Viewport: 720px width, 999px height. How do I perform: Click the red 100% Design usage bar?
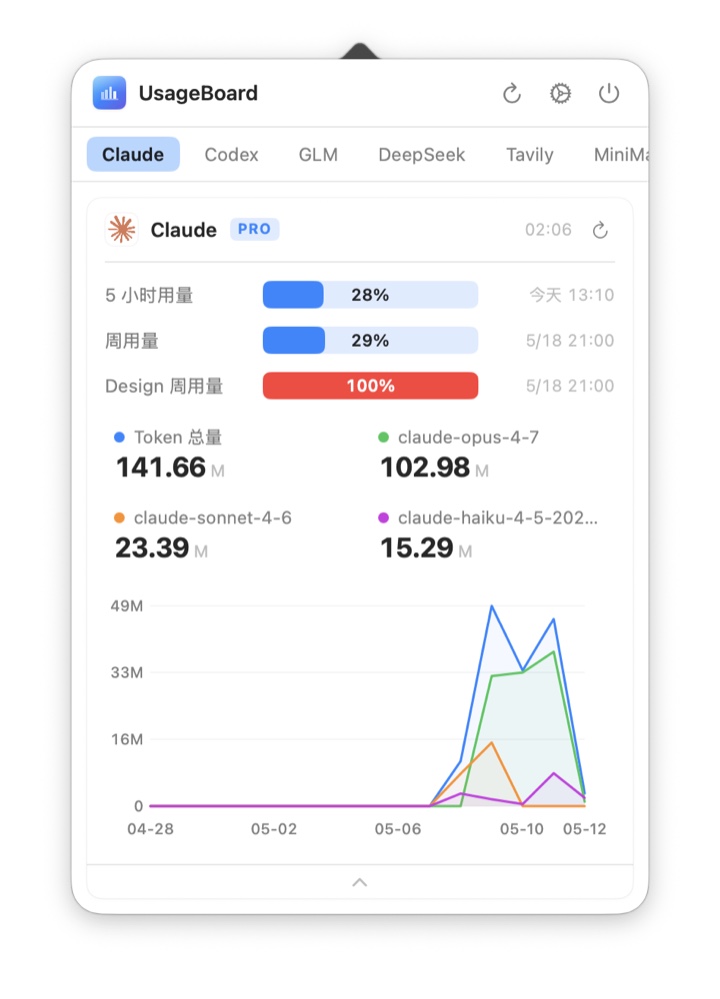point(370,385)
